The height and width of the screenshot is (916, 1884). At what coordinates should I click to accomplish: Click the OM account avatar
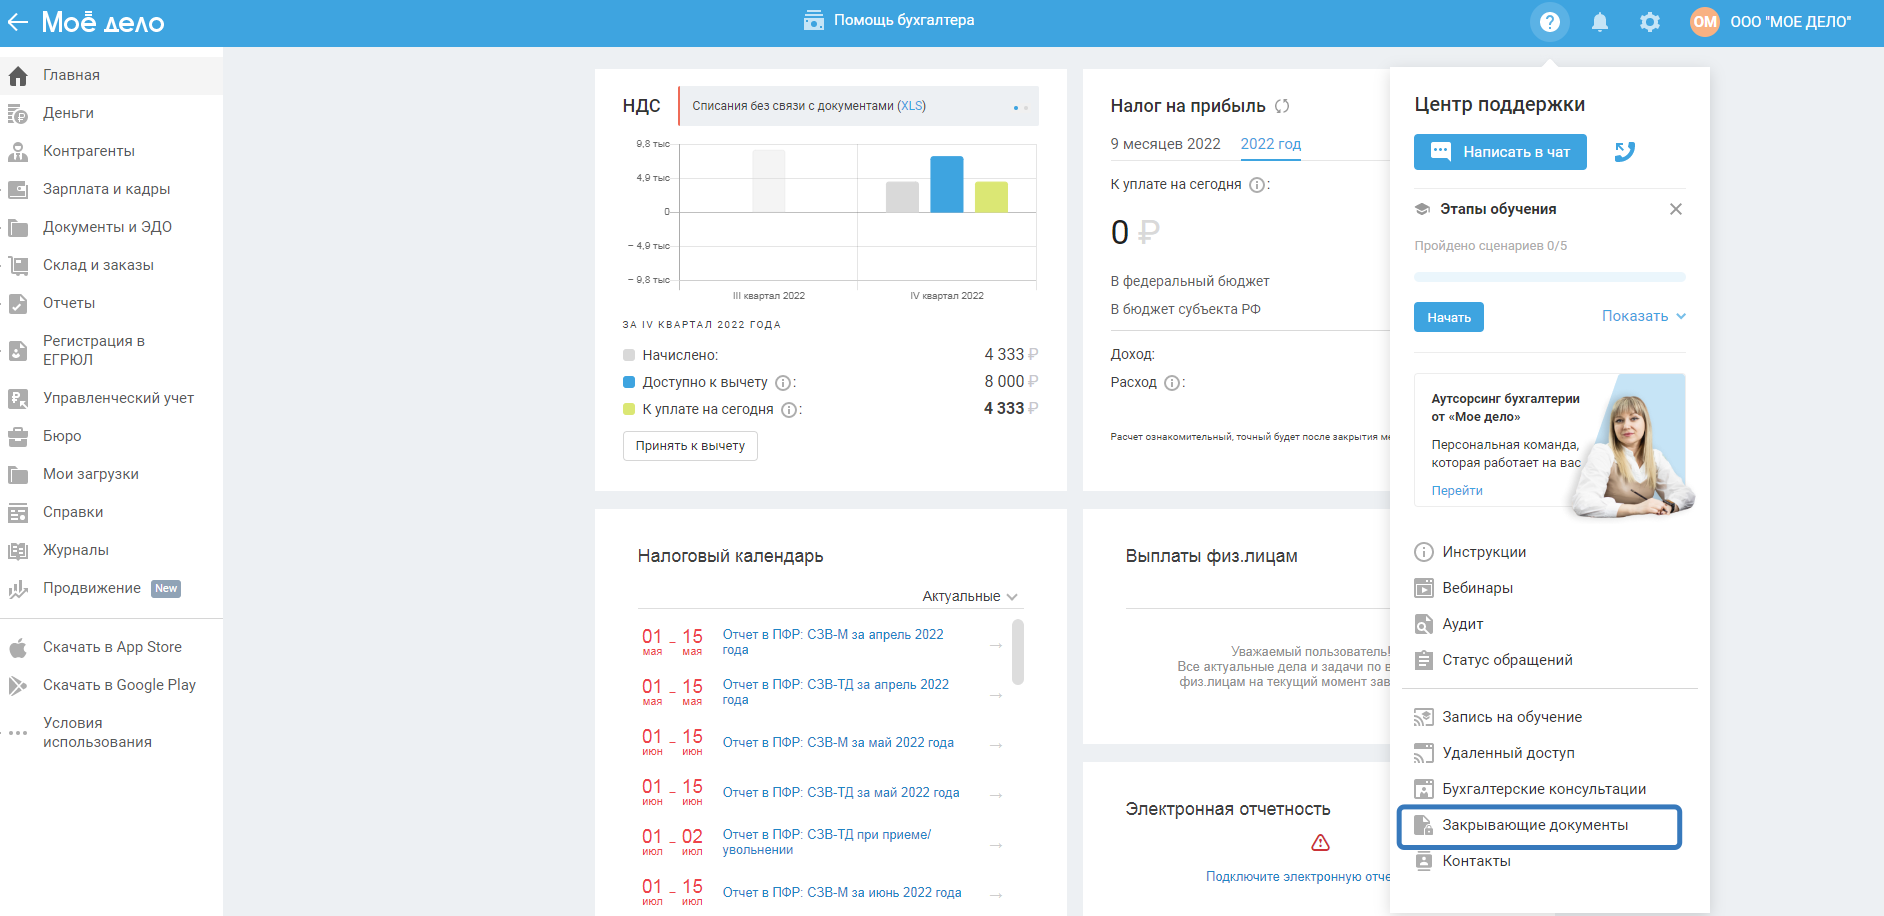[1705, 21]
